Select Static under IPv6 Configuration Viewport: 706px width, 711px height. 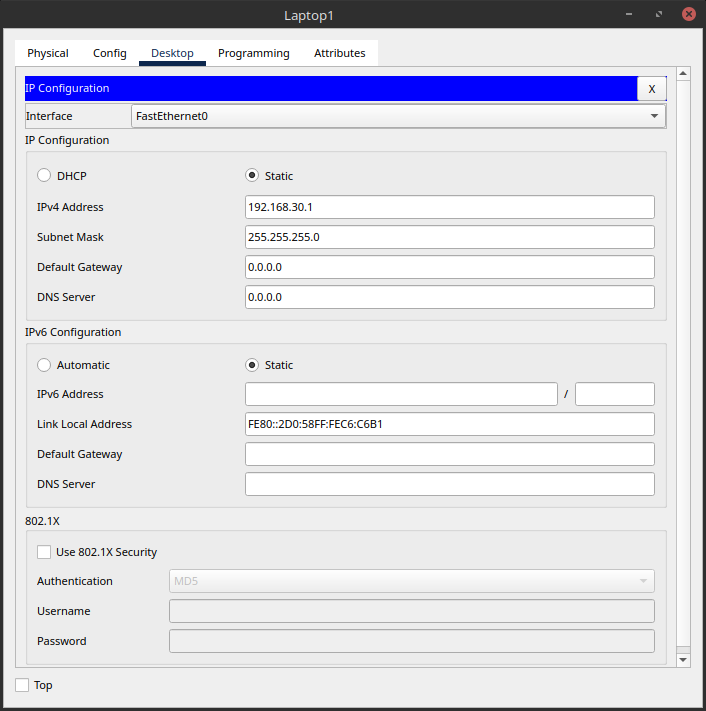252,365
